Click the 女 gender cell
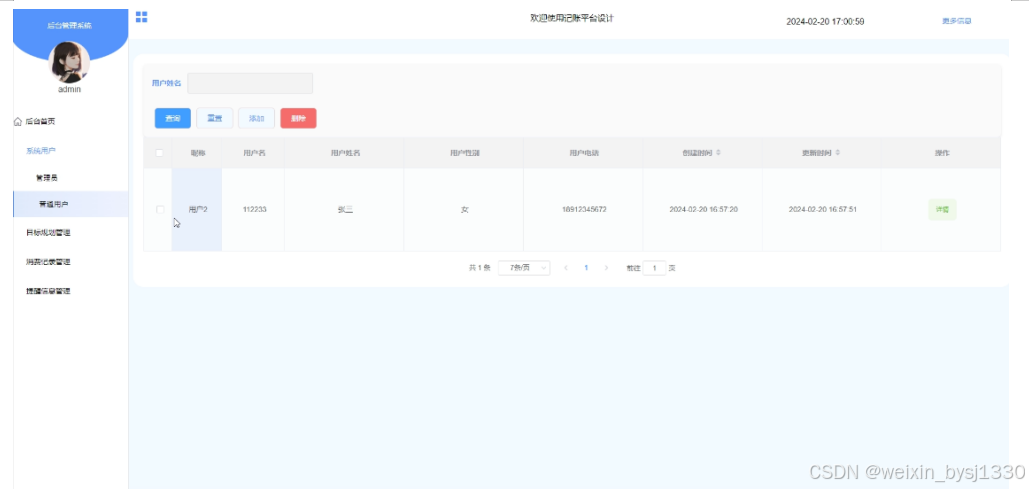The image size is (1029, 490). pos(465,210)
